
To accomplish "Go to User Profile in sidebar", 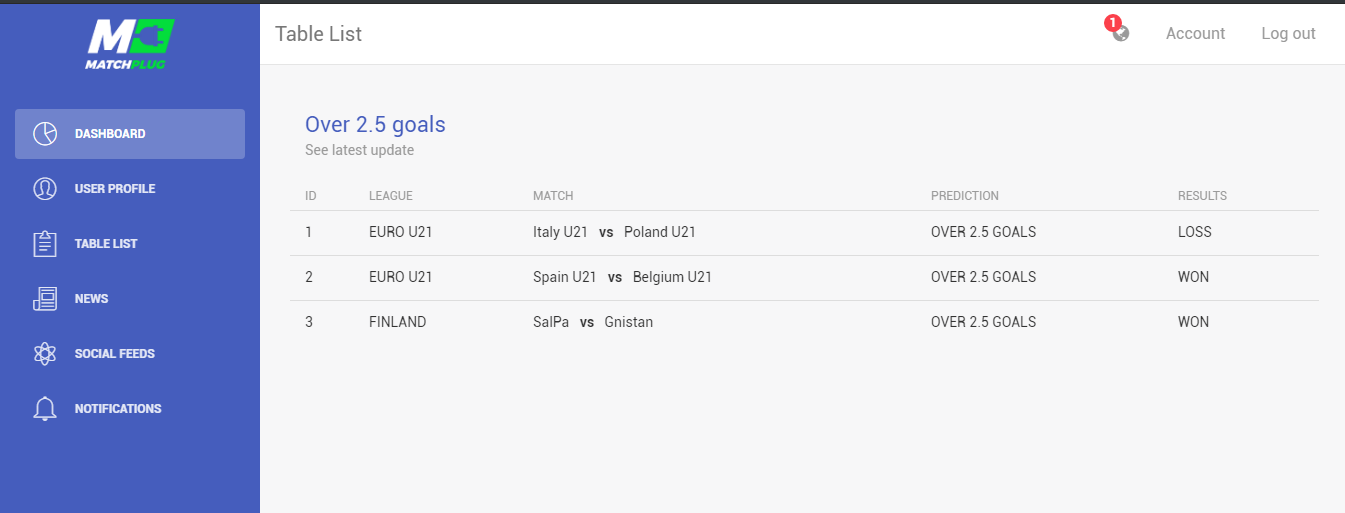I will coord(130,189).
